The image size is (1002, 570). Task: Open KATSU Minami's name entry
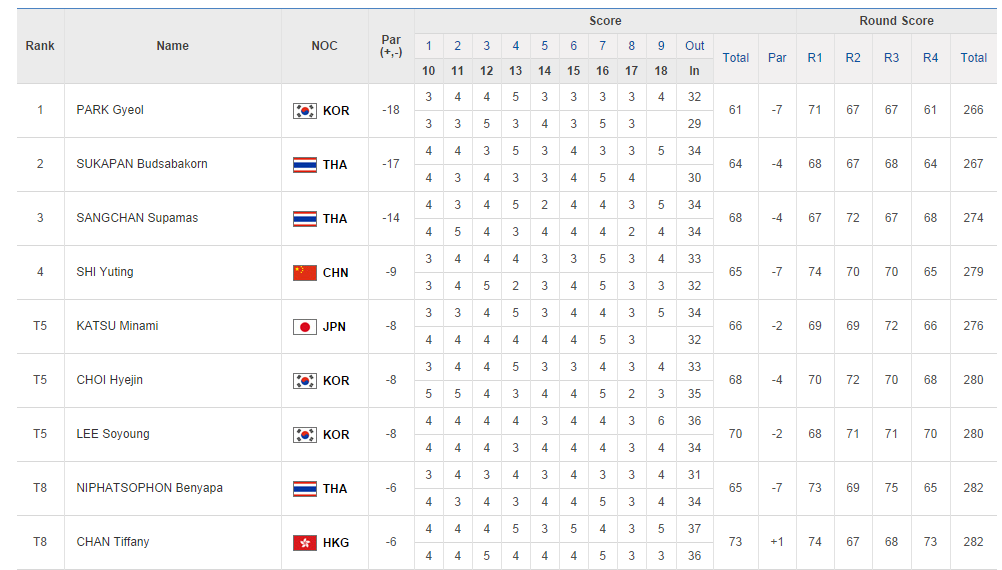(117, 326)
